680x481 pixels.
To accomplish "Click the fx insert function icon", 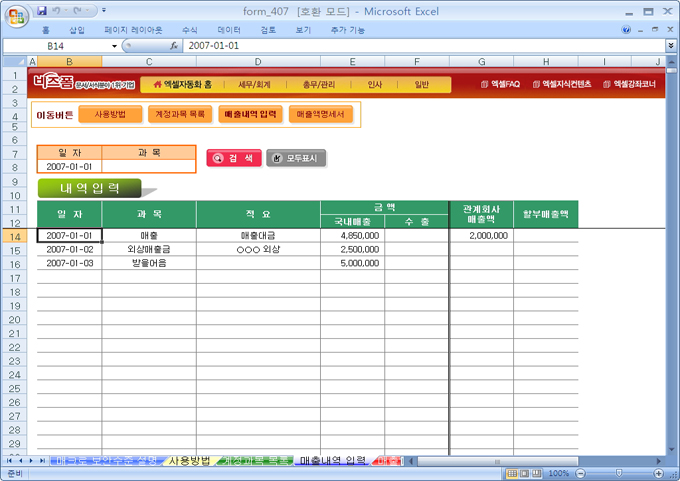I will tap(174, 46).
